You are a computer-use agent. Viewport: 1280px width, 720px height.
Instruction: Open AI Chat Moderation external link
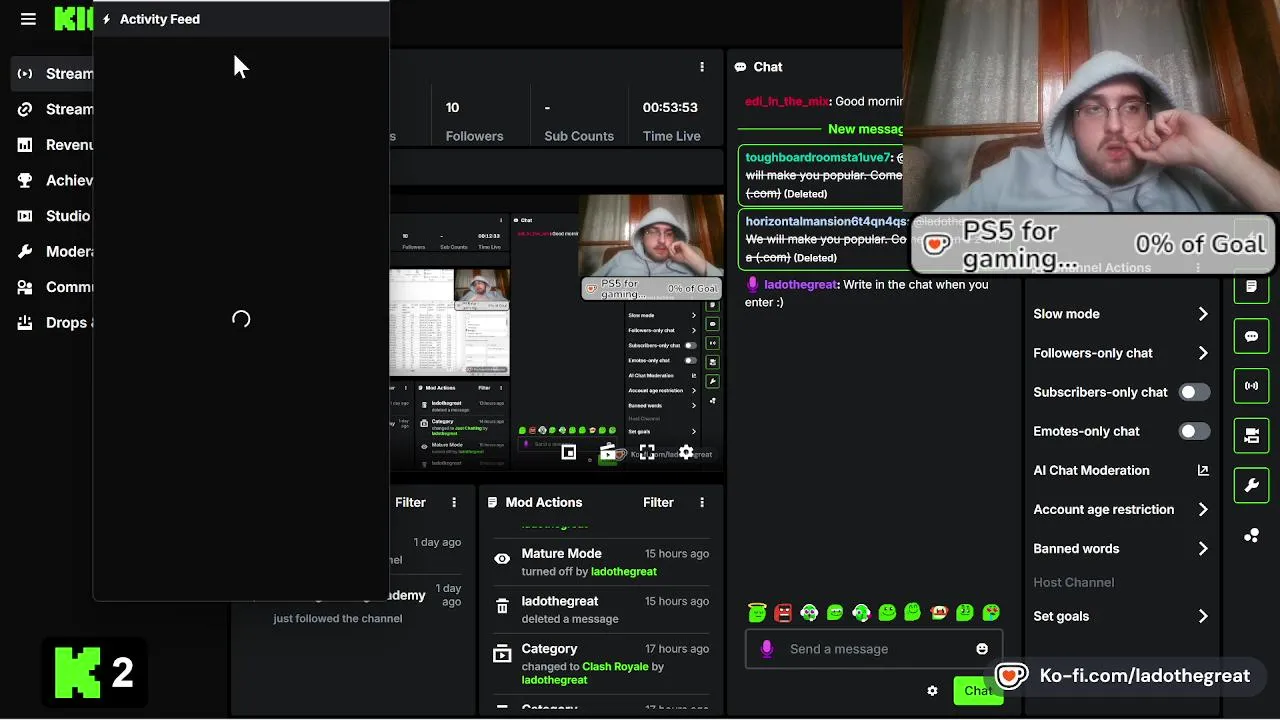click(x=1203, y=470)
